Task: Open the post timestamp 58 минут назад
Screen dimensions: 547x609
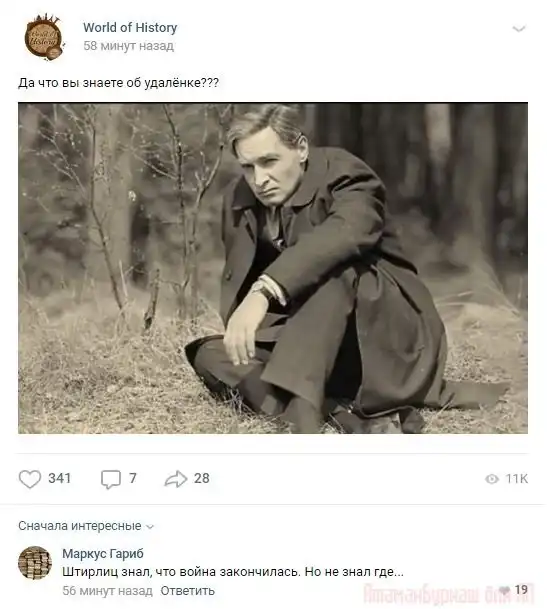Action: pos(129,46)
